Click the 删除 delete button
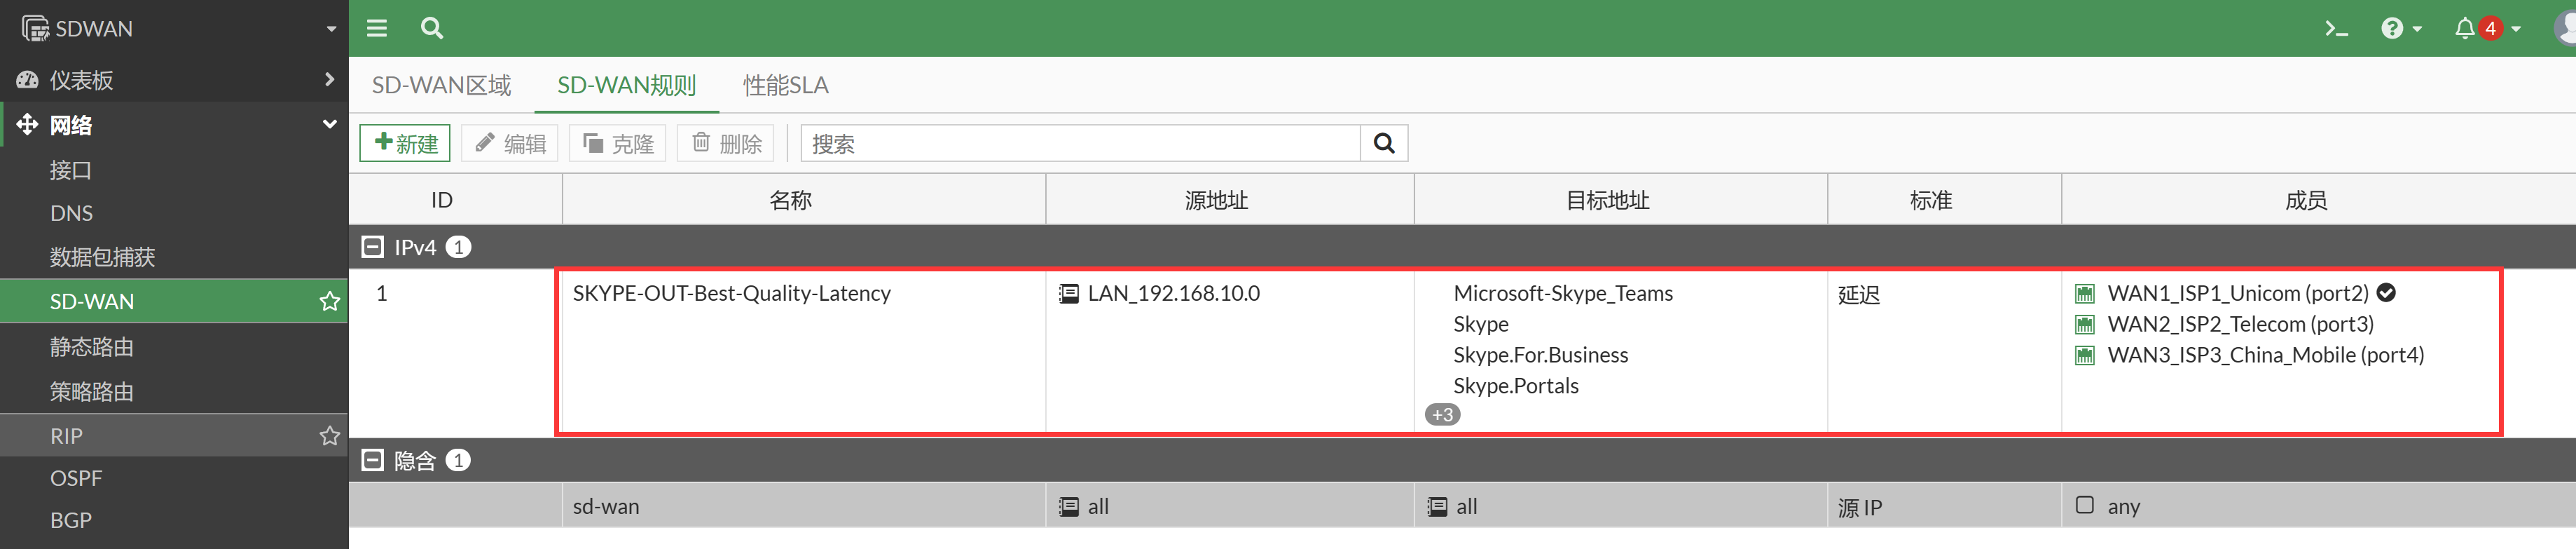The image size is (2576, 549). coord(726,143)
